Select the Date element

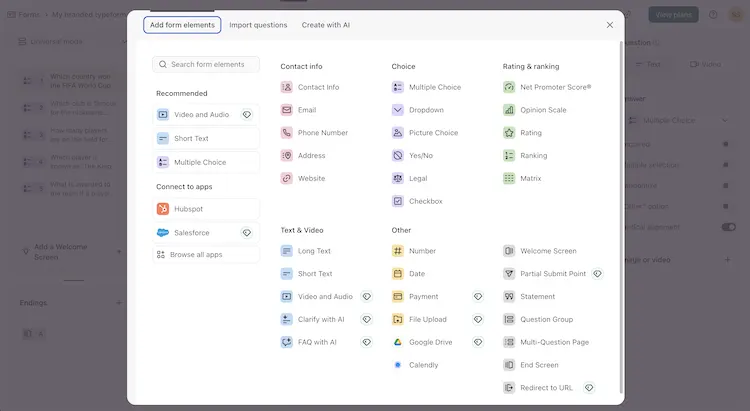[x=408, y=274]
